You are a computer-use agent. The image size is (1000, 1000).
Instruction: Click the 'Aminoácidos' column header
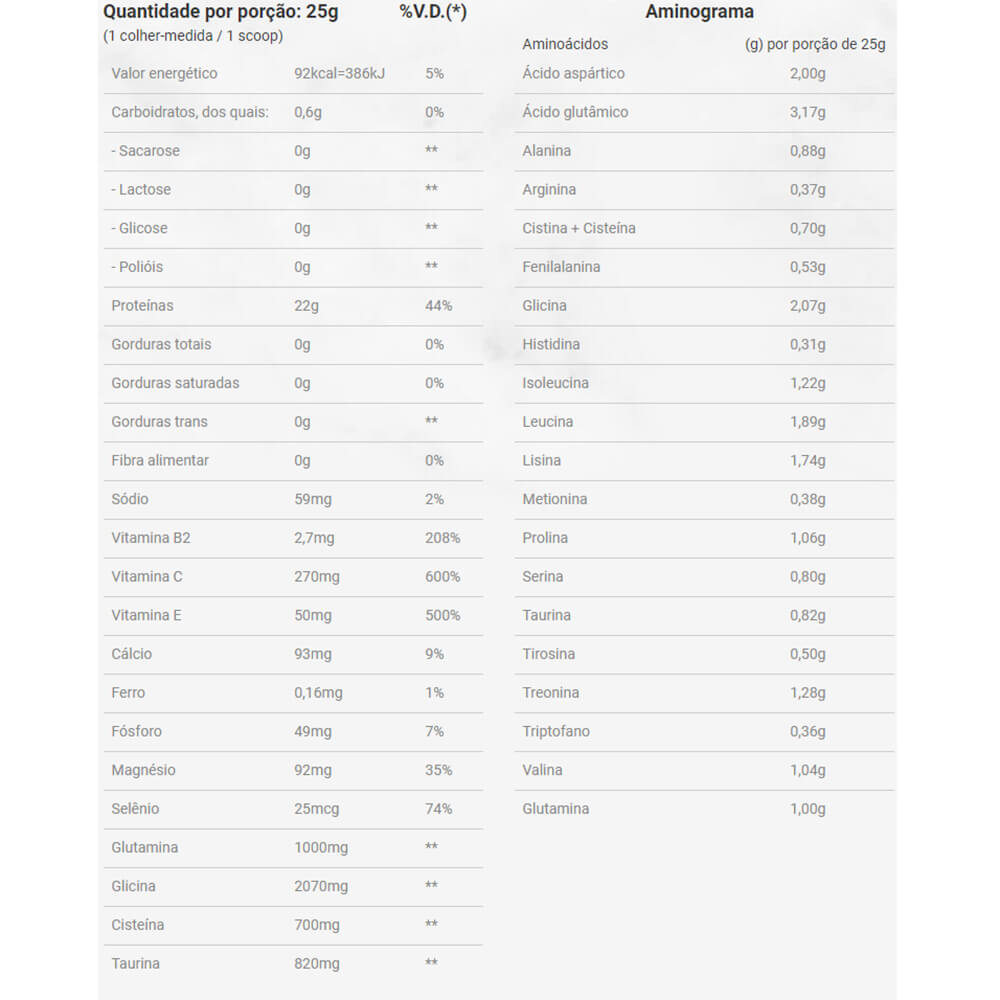point(565,44)
